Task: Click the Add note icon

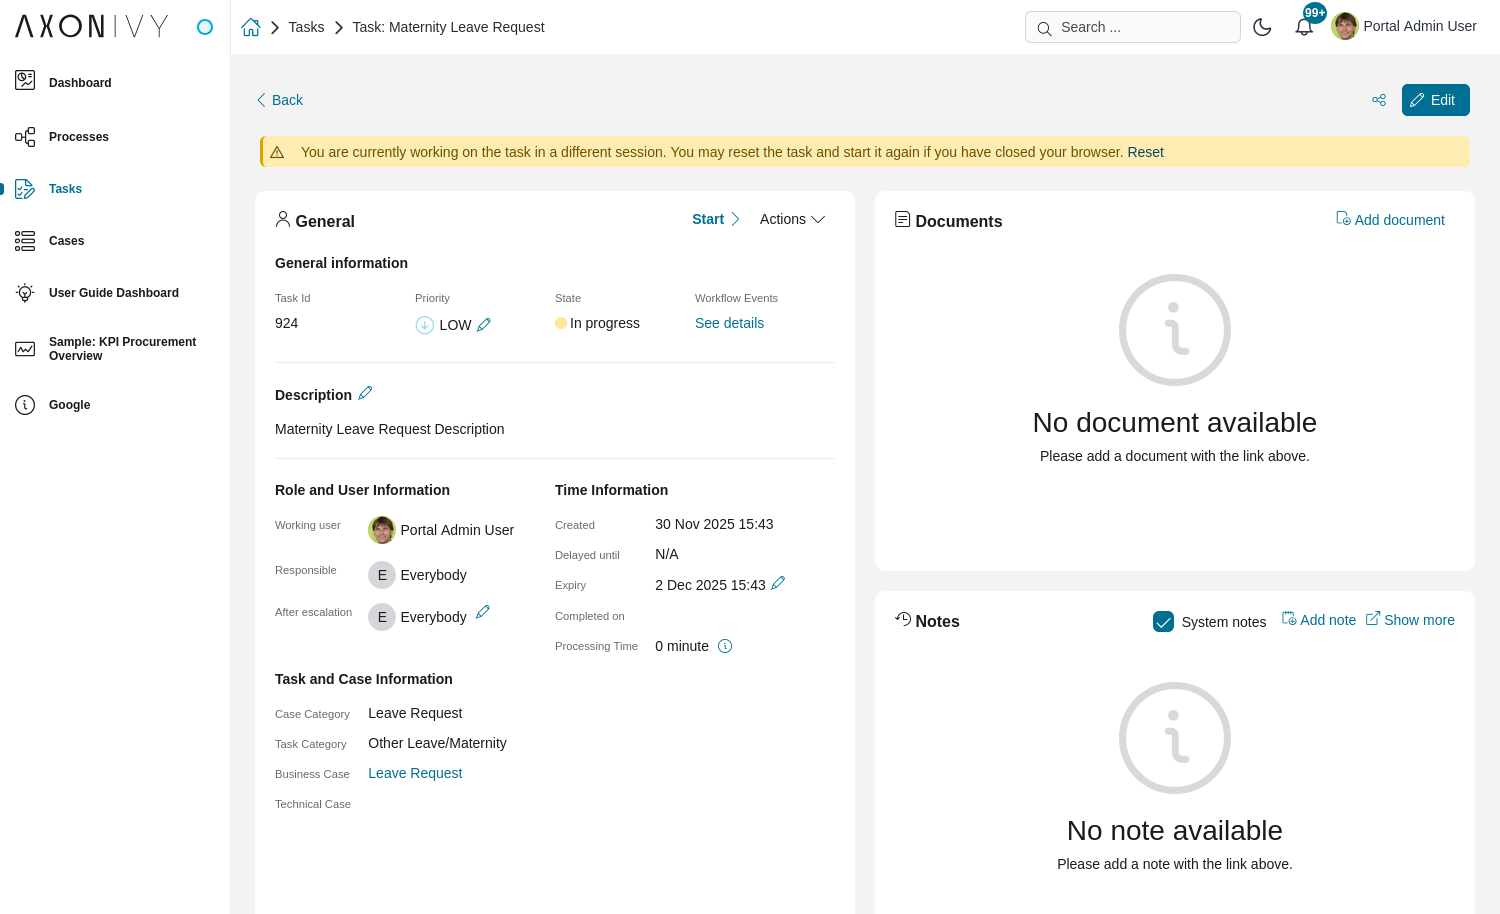Action: pyautogui.click(x=1289, y=619)
